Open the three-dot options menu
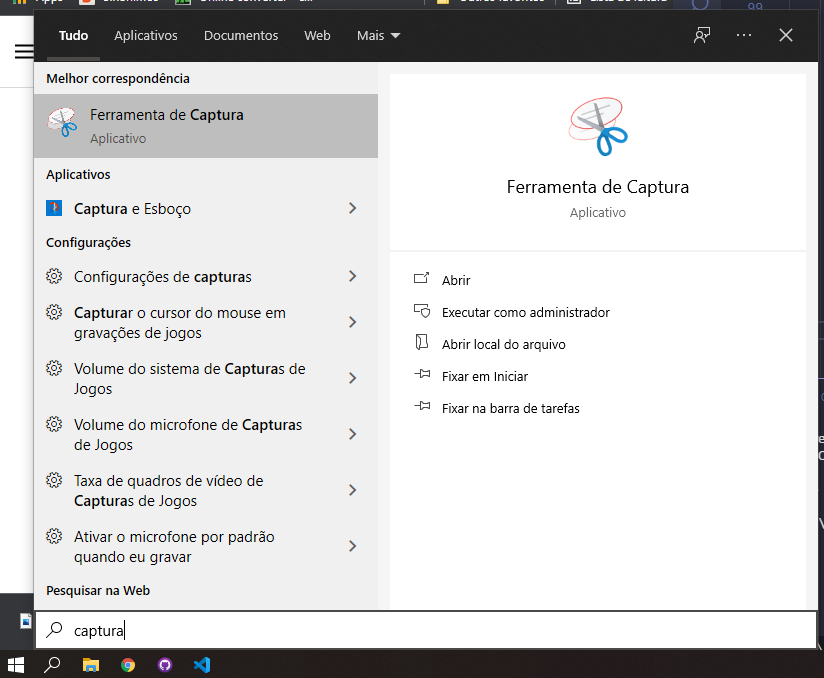 pyautogui.click(x=744, y=35)
